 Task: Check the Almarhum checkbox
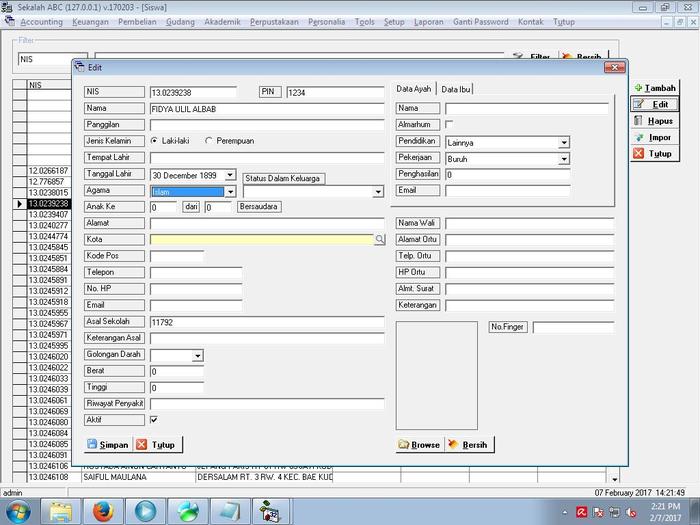449,124
